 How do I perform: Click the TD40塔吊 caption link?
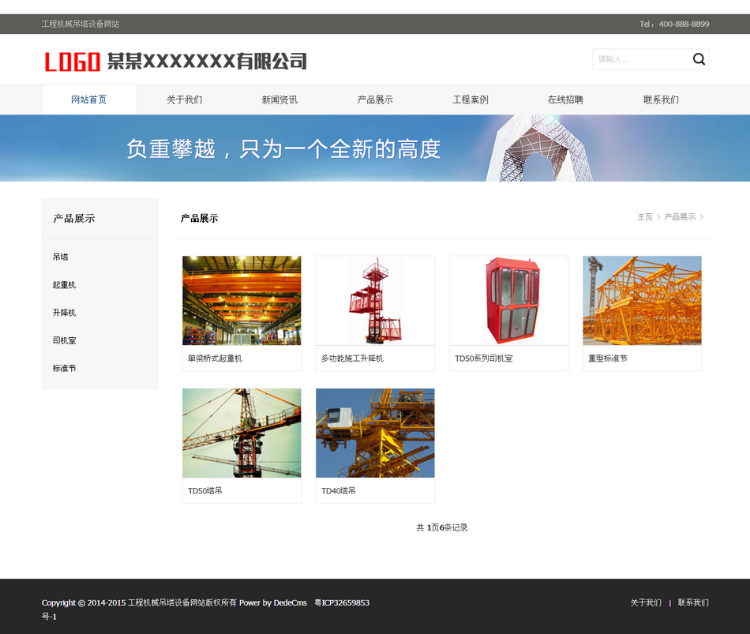pos(338,491)
